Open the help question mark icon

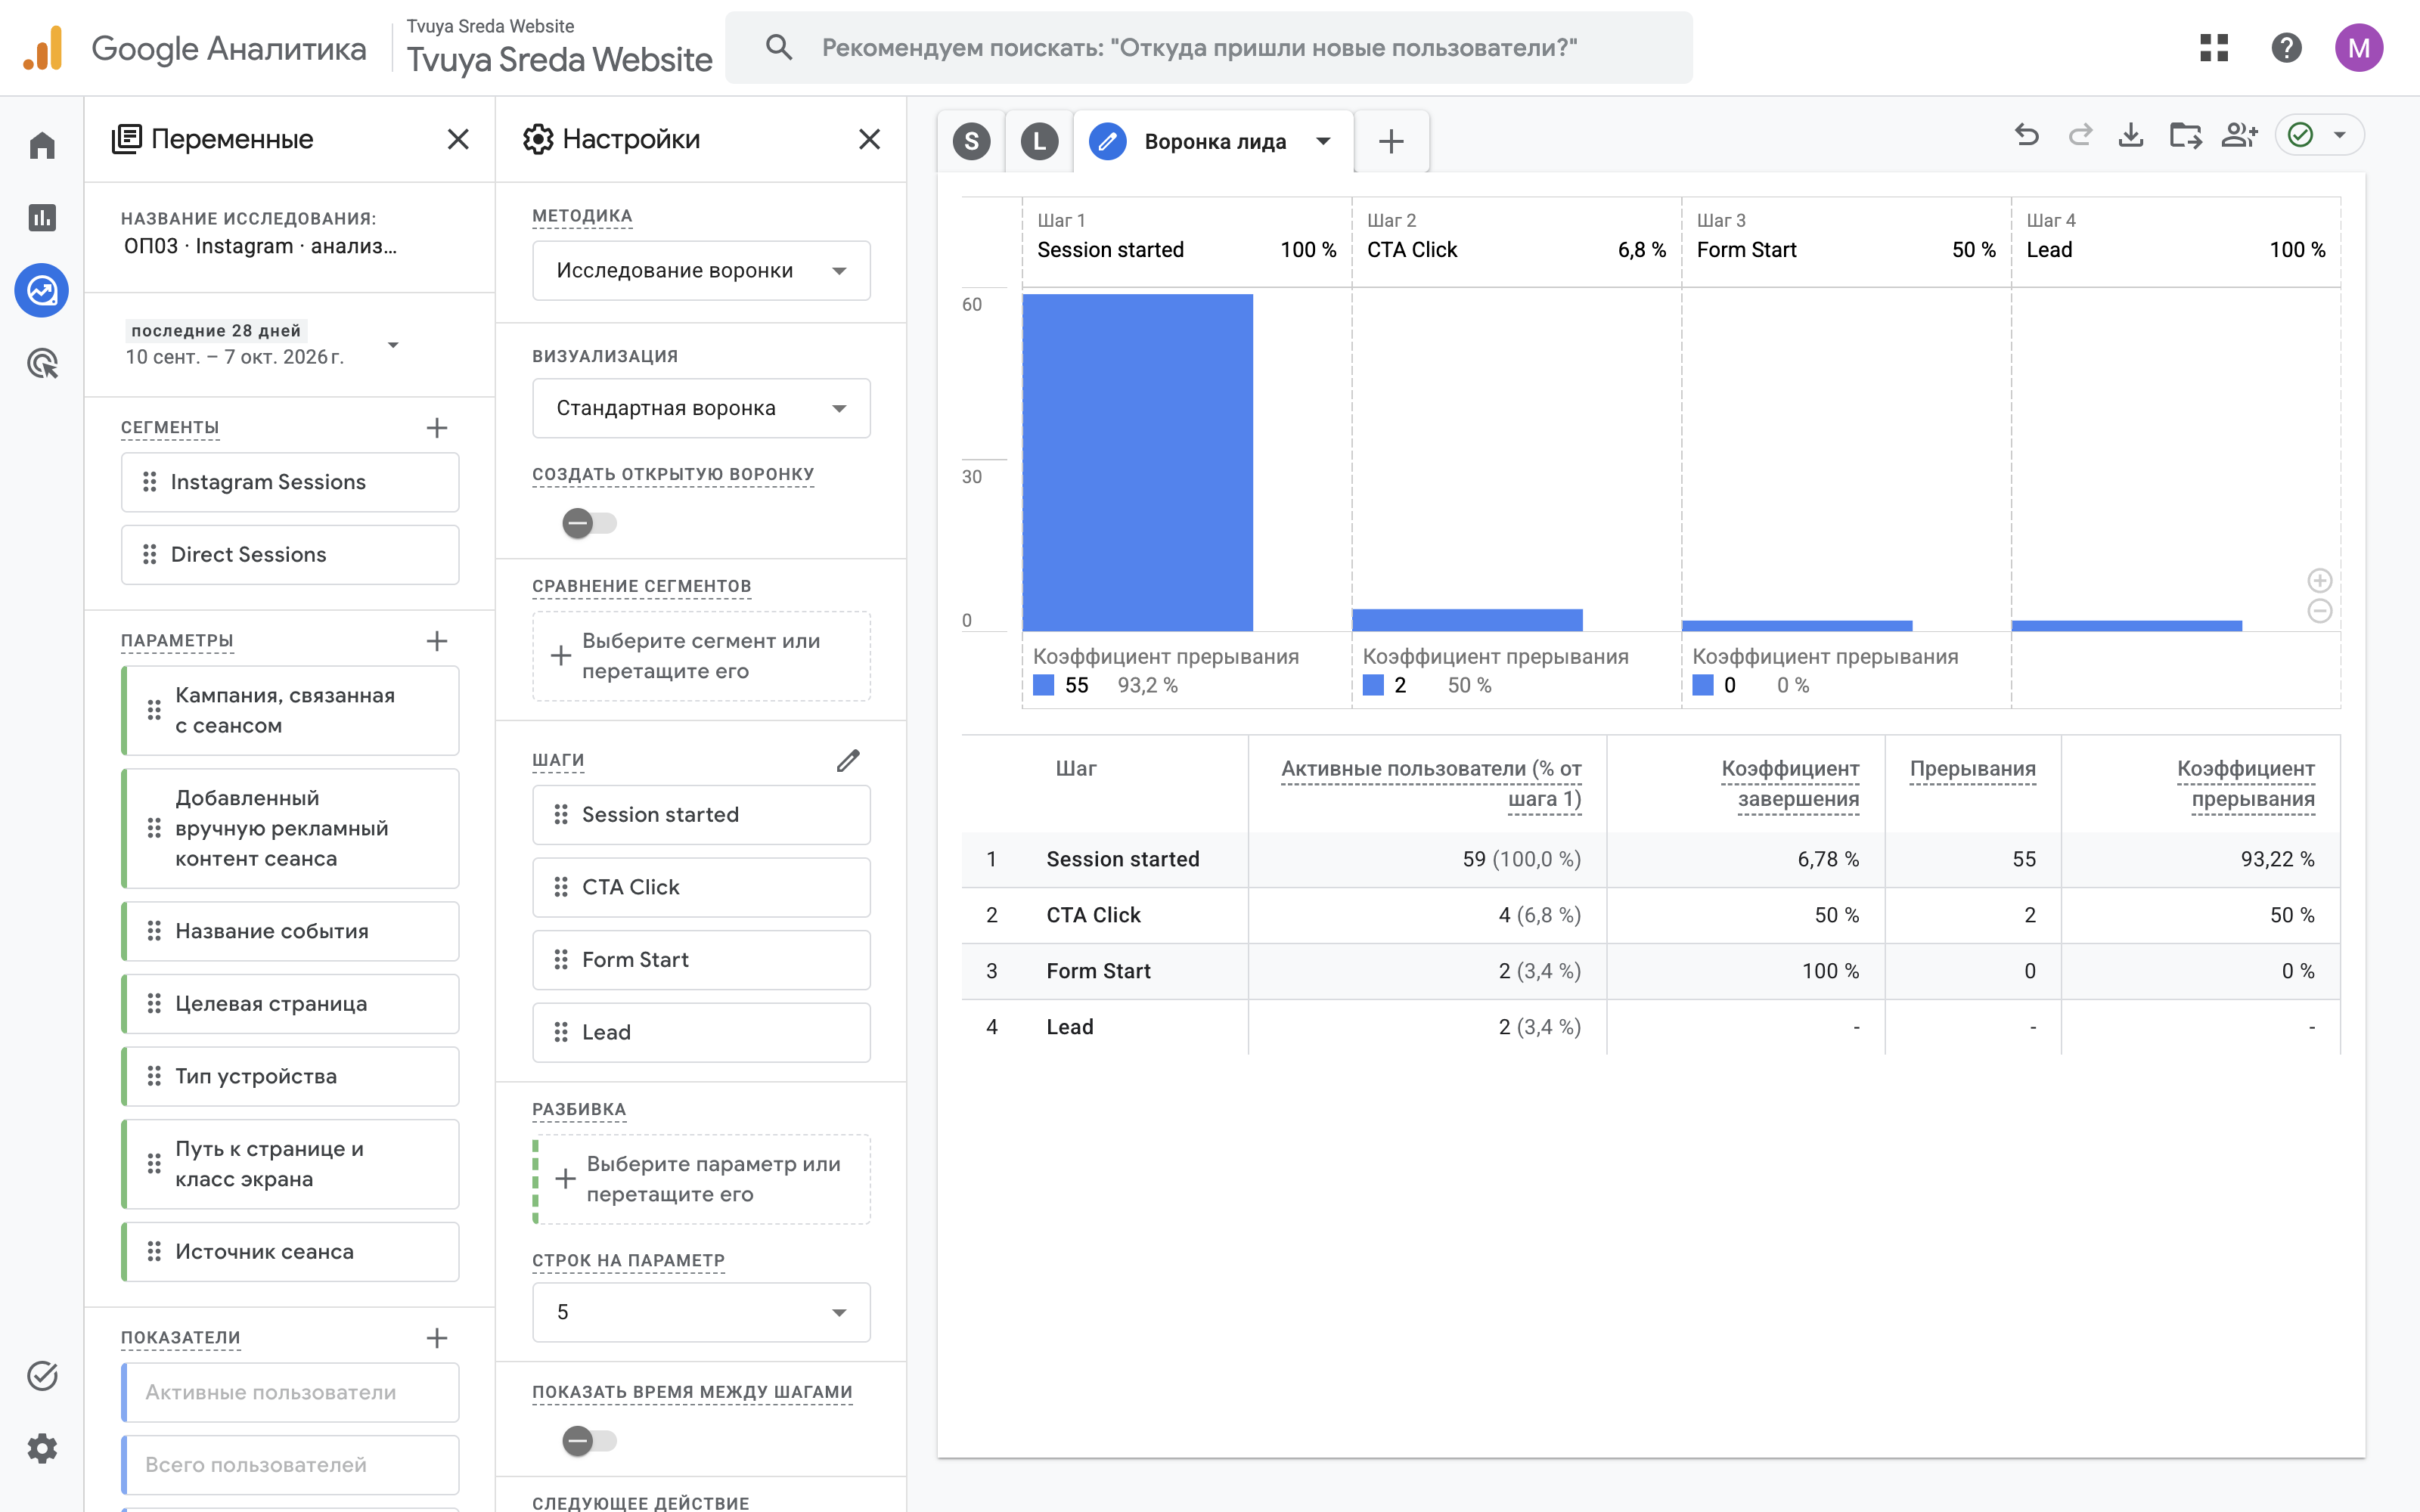click(x=2286, y=47)
